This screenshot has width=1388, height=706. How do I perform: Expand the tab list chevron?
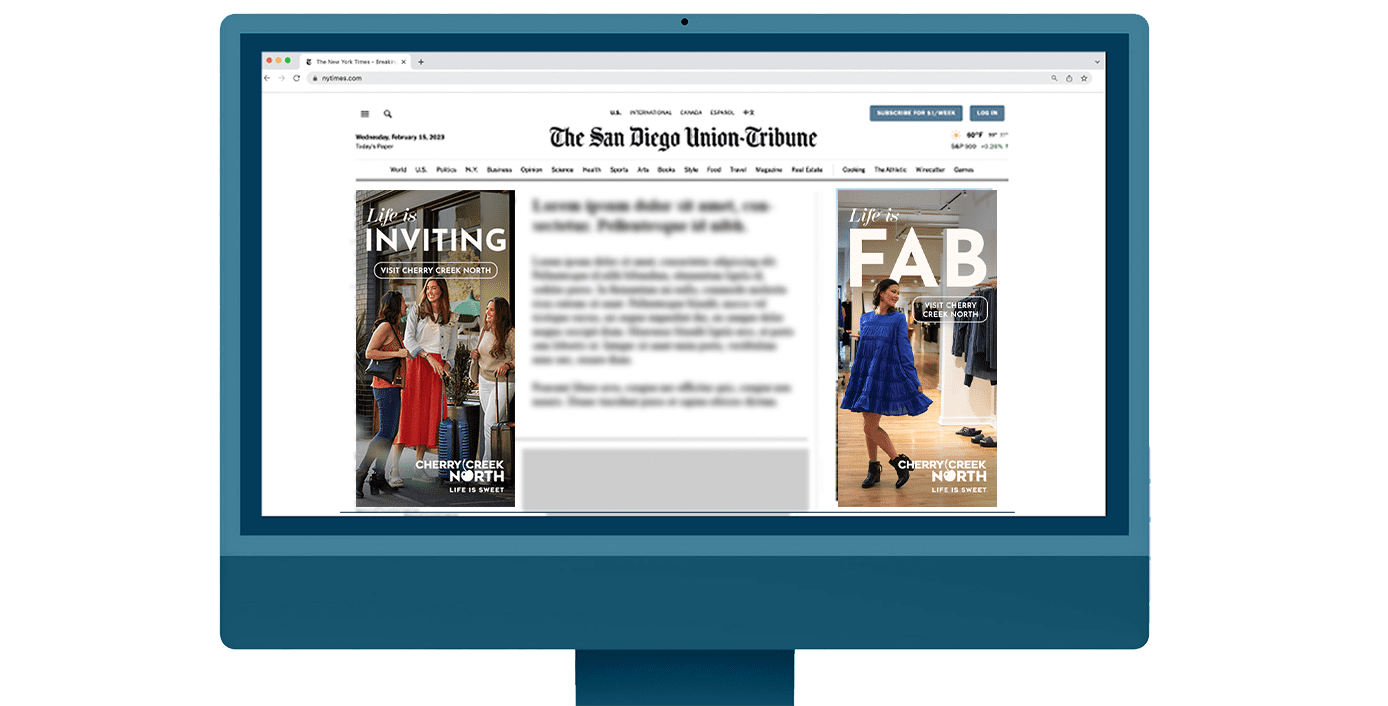pos(1097,62)
